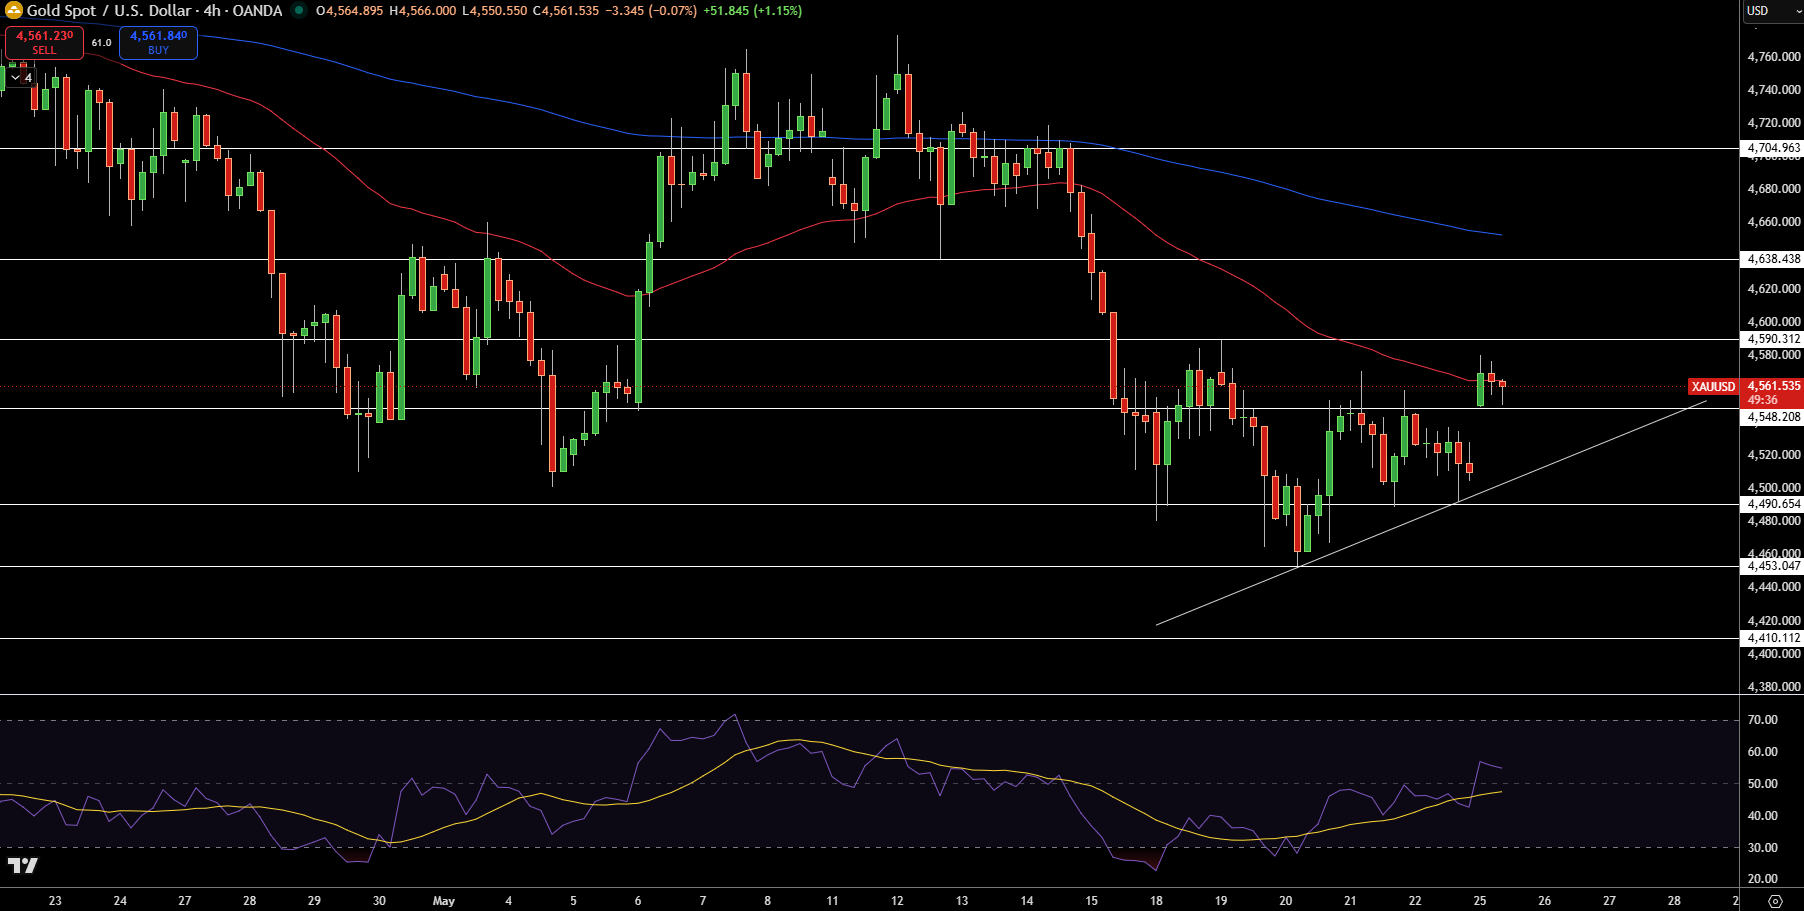Click the close price value C4,561.535
Viewport: 1804px width, 911px height.
(x=566, y=11)
